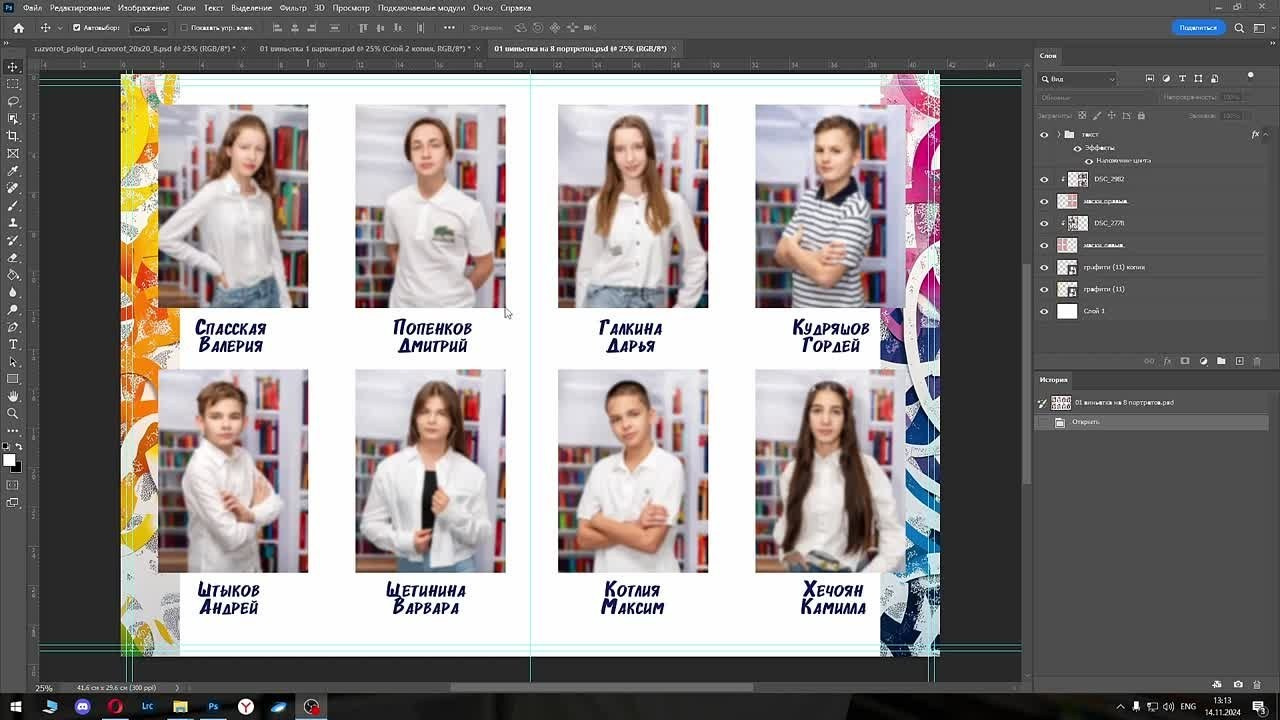
Task: Hide the layer Слой 1
Action: pos(1044,311)
